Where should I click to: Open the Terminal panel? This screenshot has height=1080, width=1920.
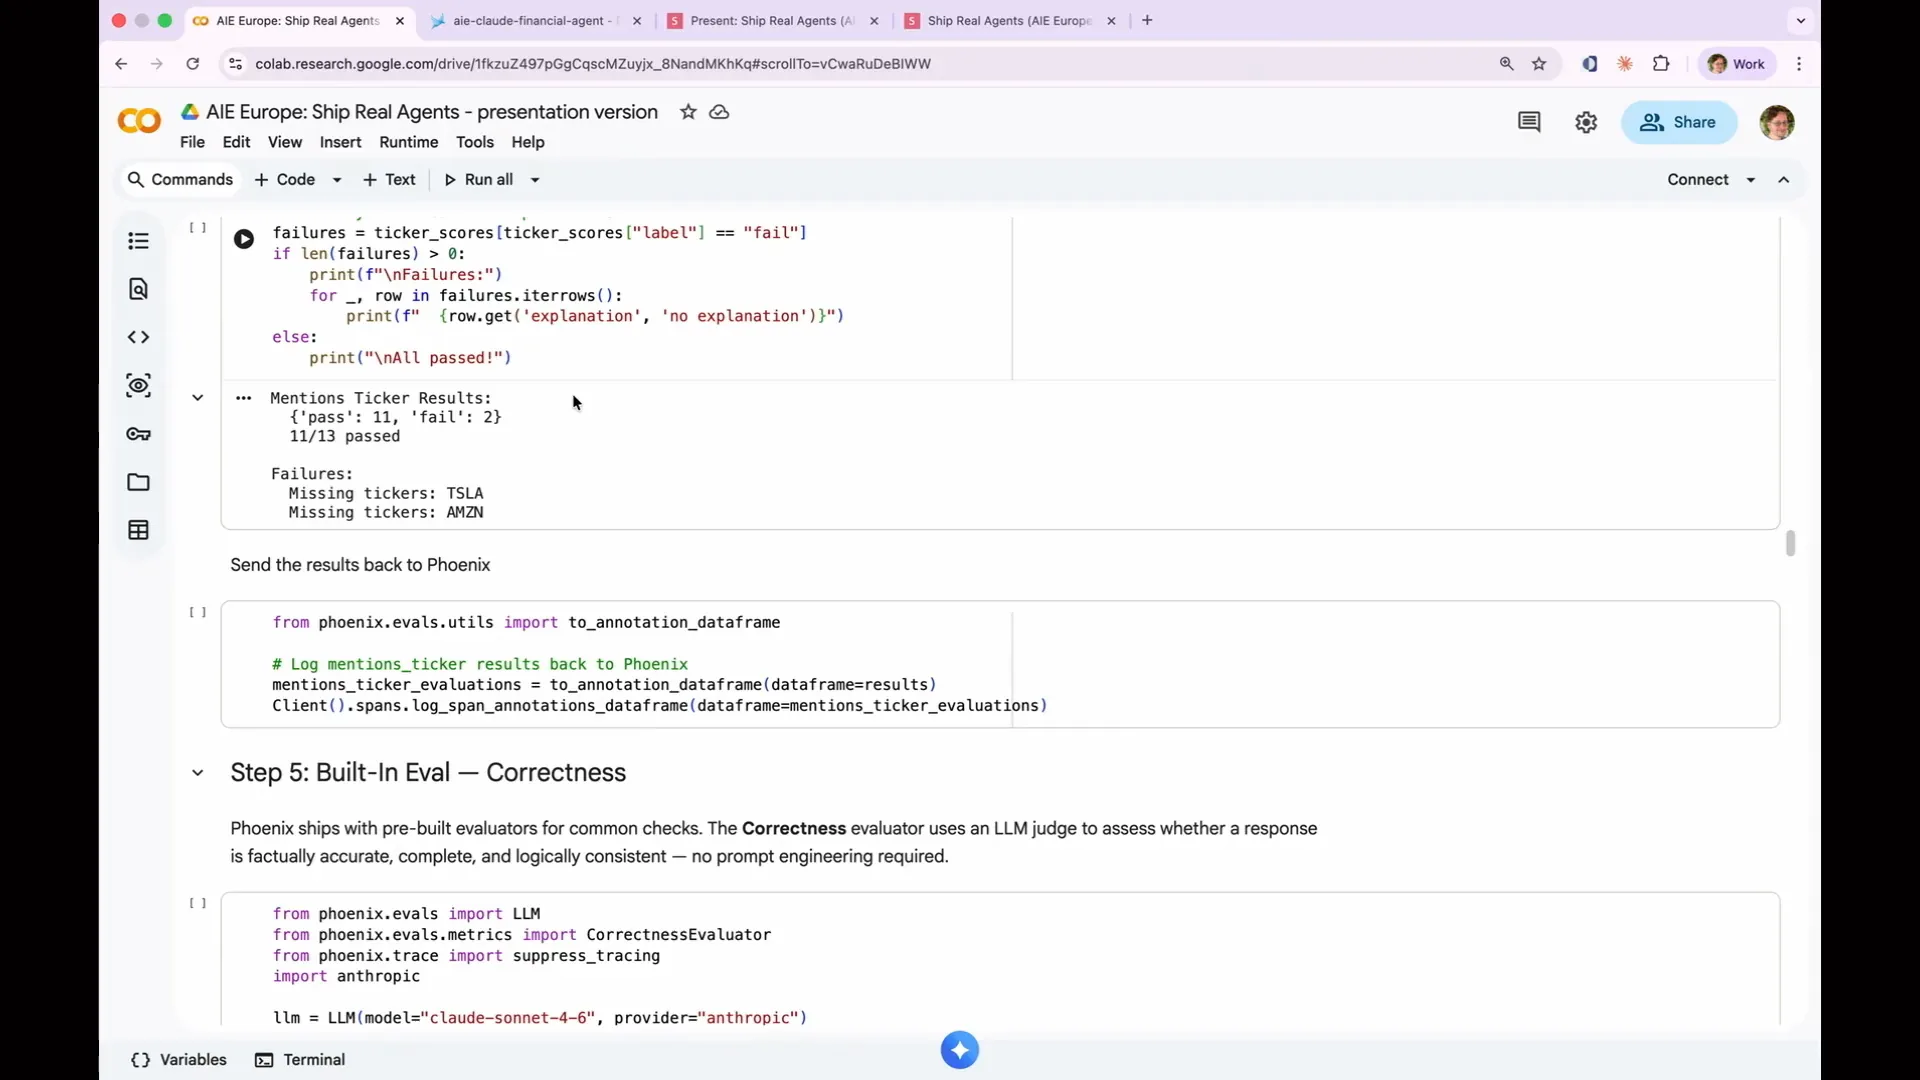click(x=300, y=1060)
